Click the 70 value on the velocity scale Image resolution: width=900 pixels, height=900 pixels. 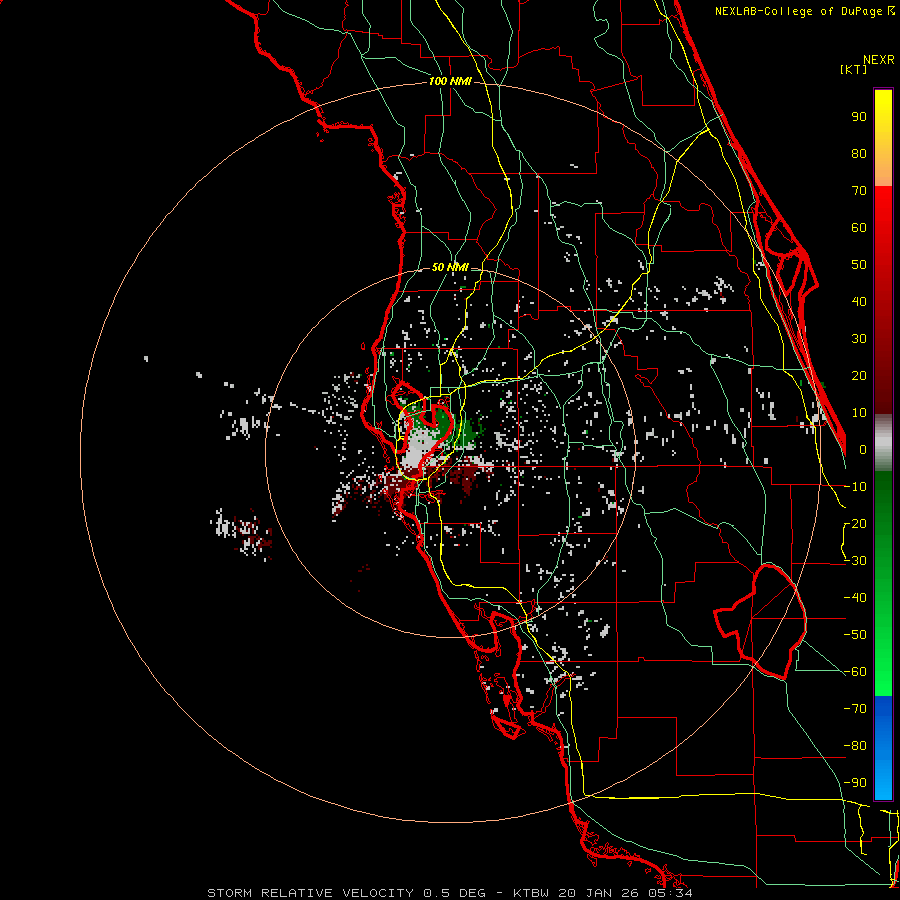pos(859,191)
